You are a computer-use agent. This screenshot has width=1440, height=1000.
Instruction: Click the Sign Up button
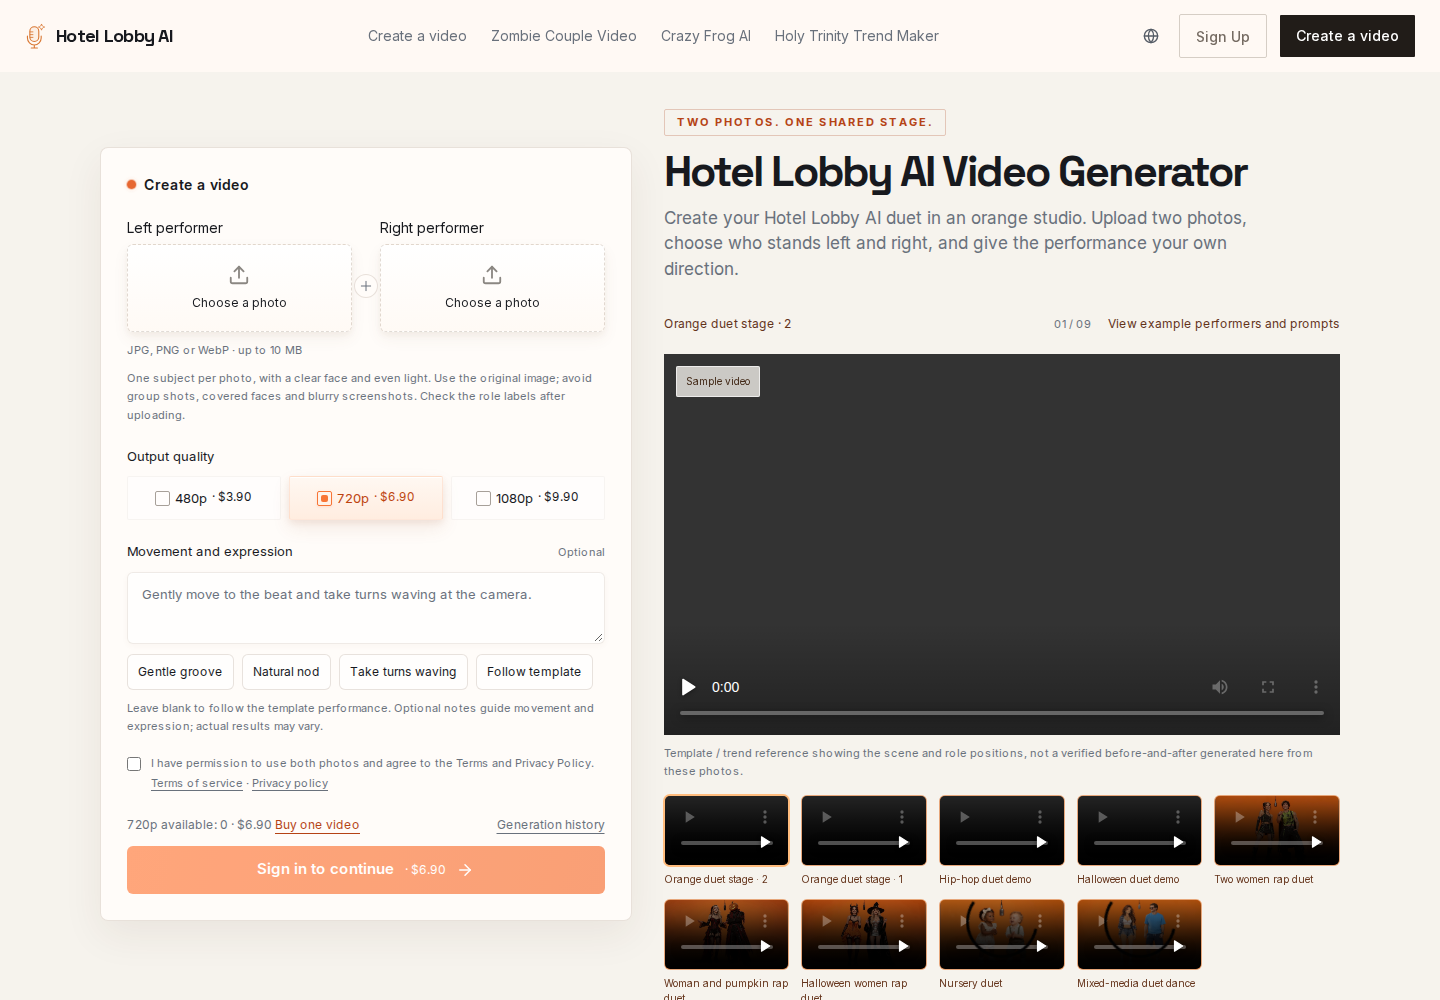tap(1223, 36)
